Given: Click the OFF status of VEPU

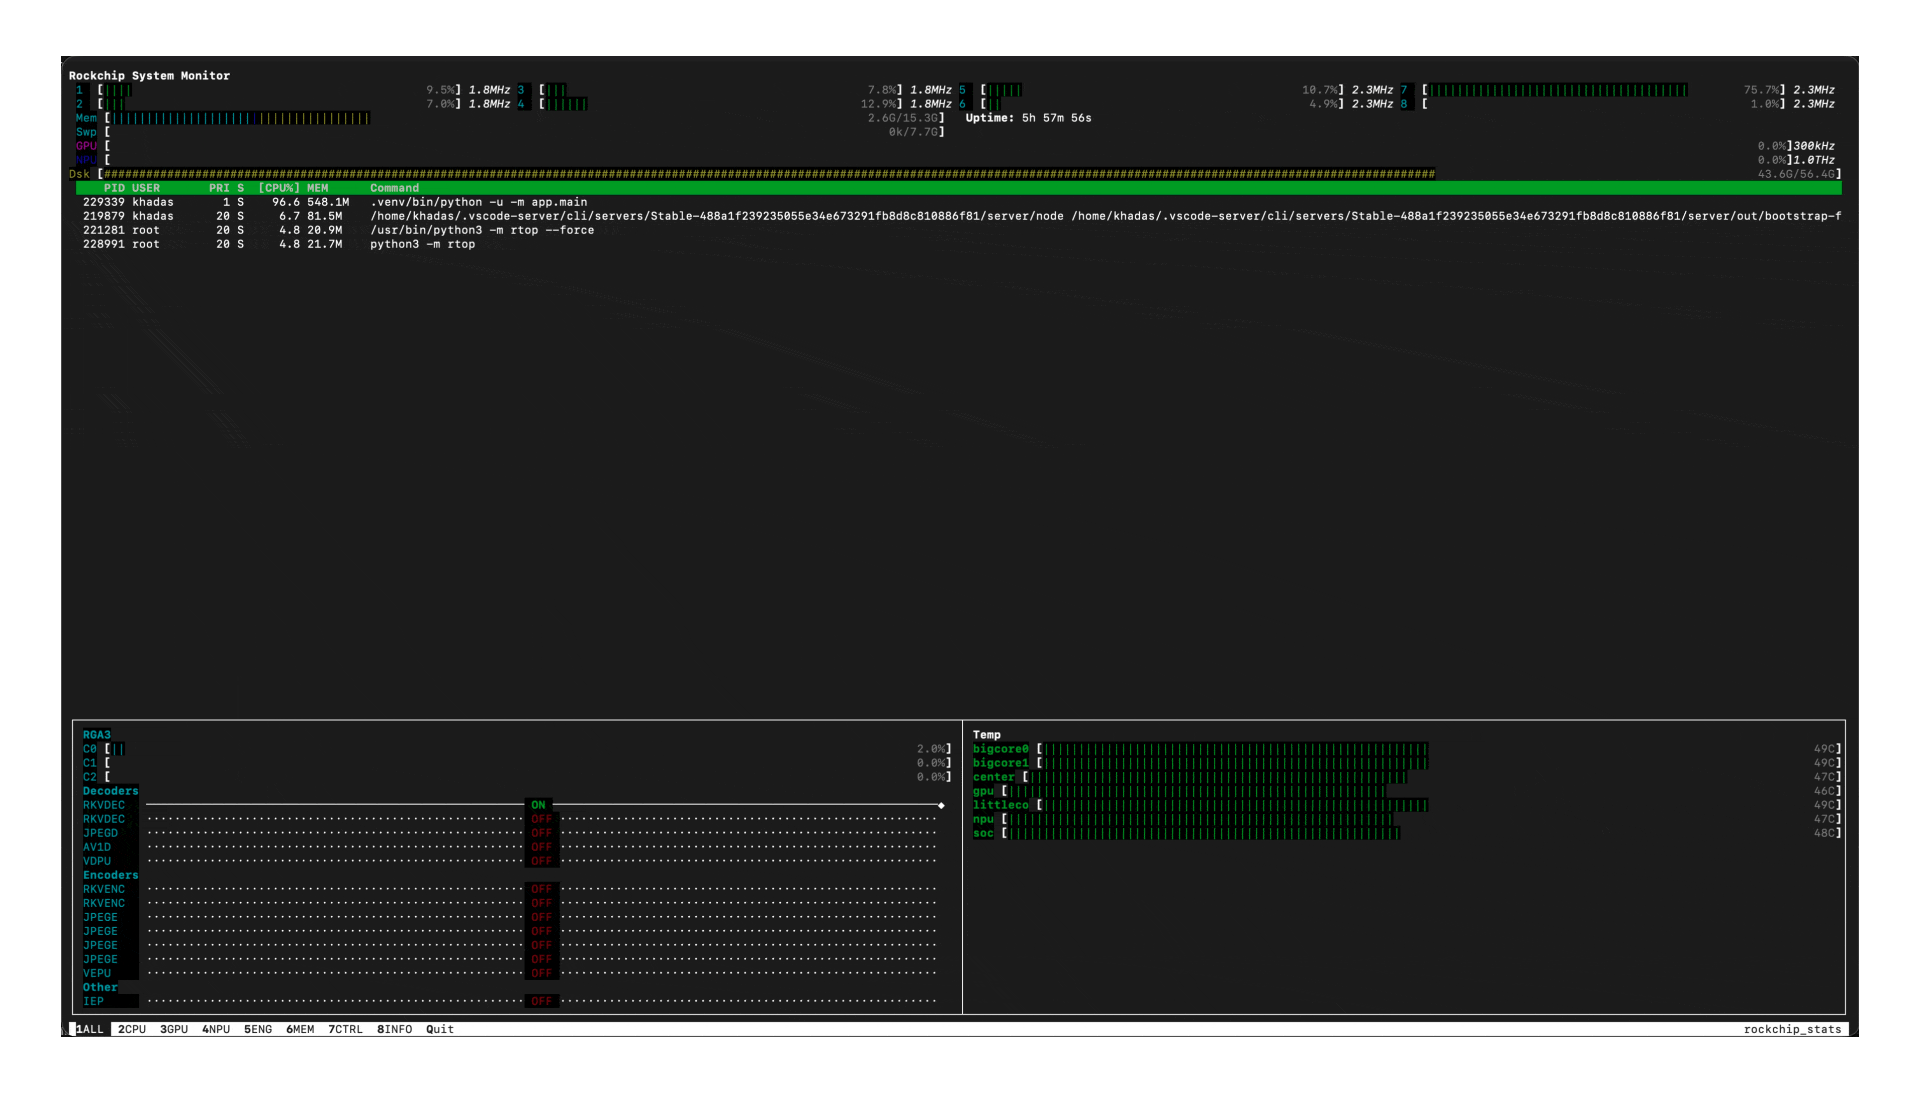Looking at the screenshot, I should pos(542,973).
